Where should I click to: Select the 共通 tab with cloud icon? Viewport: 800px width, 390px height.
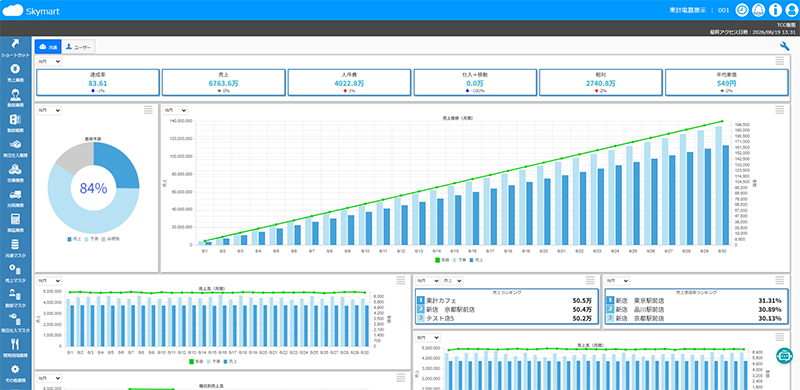click(48, 47)
